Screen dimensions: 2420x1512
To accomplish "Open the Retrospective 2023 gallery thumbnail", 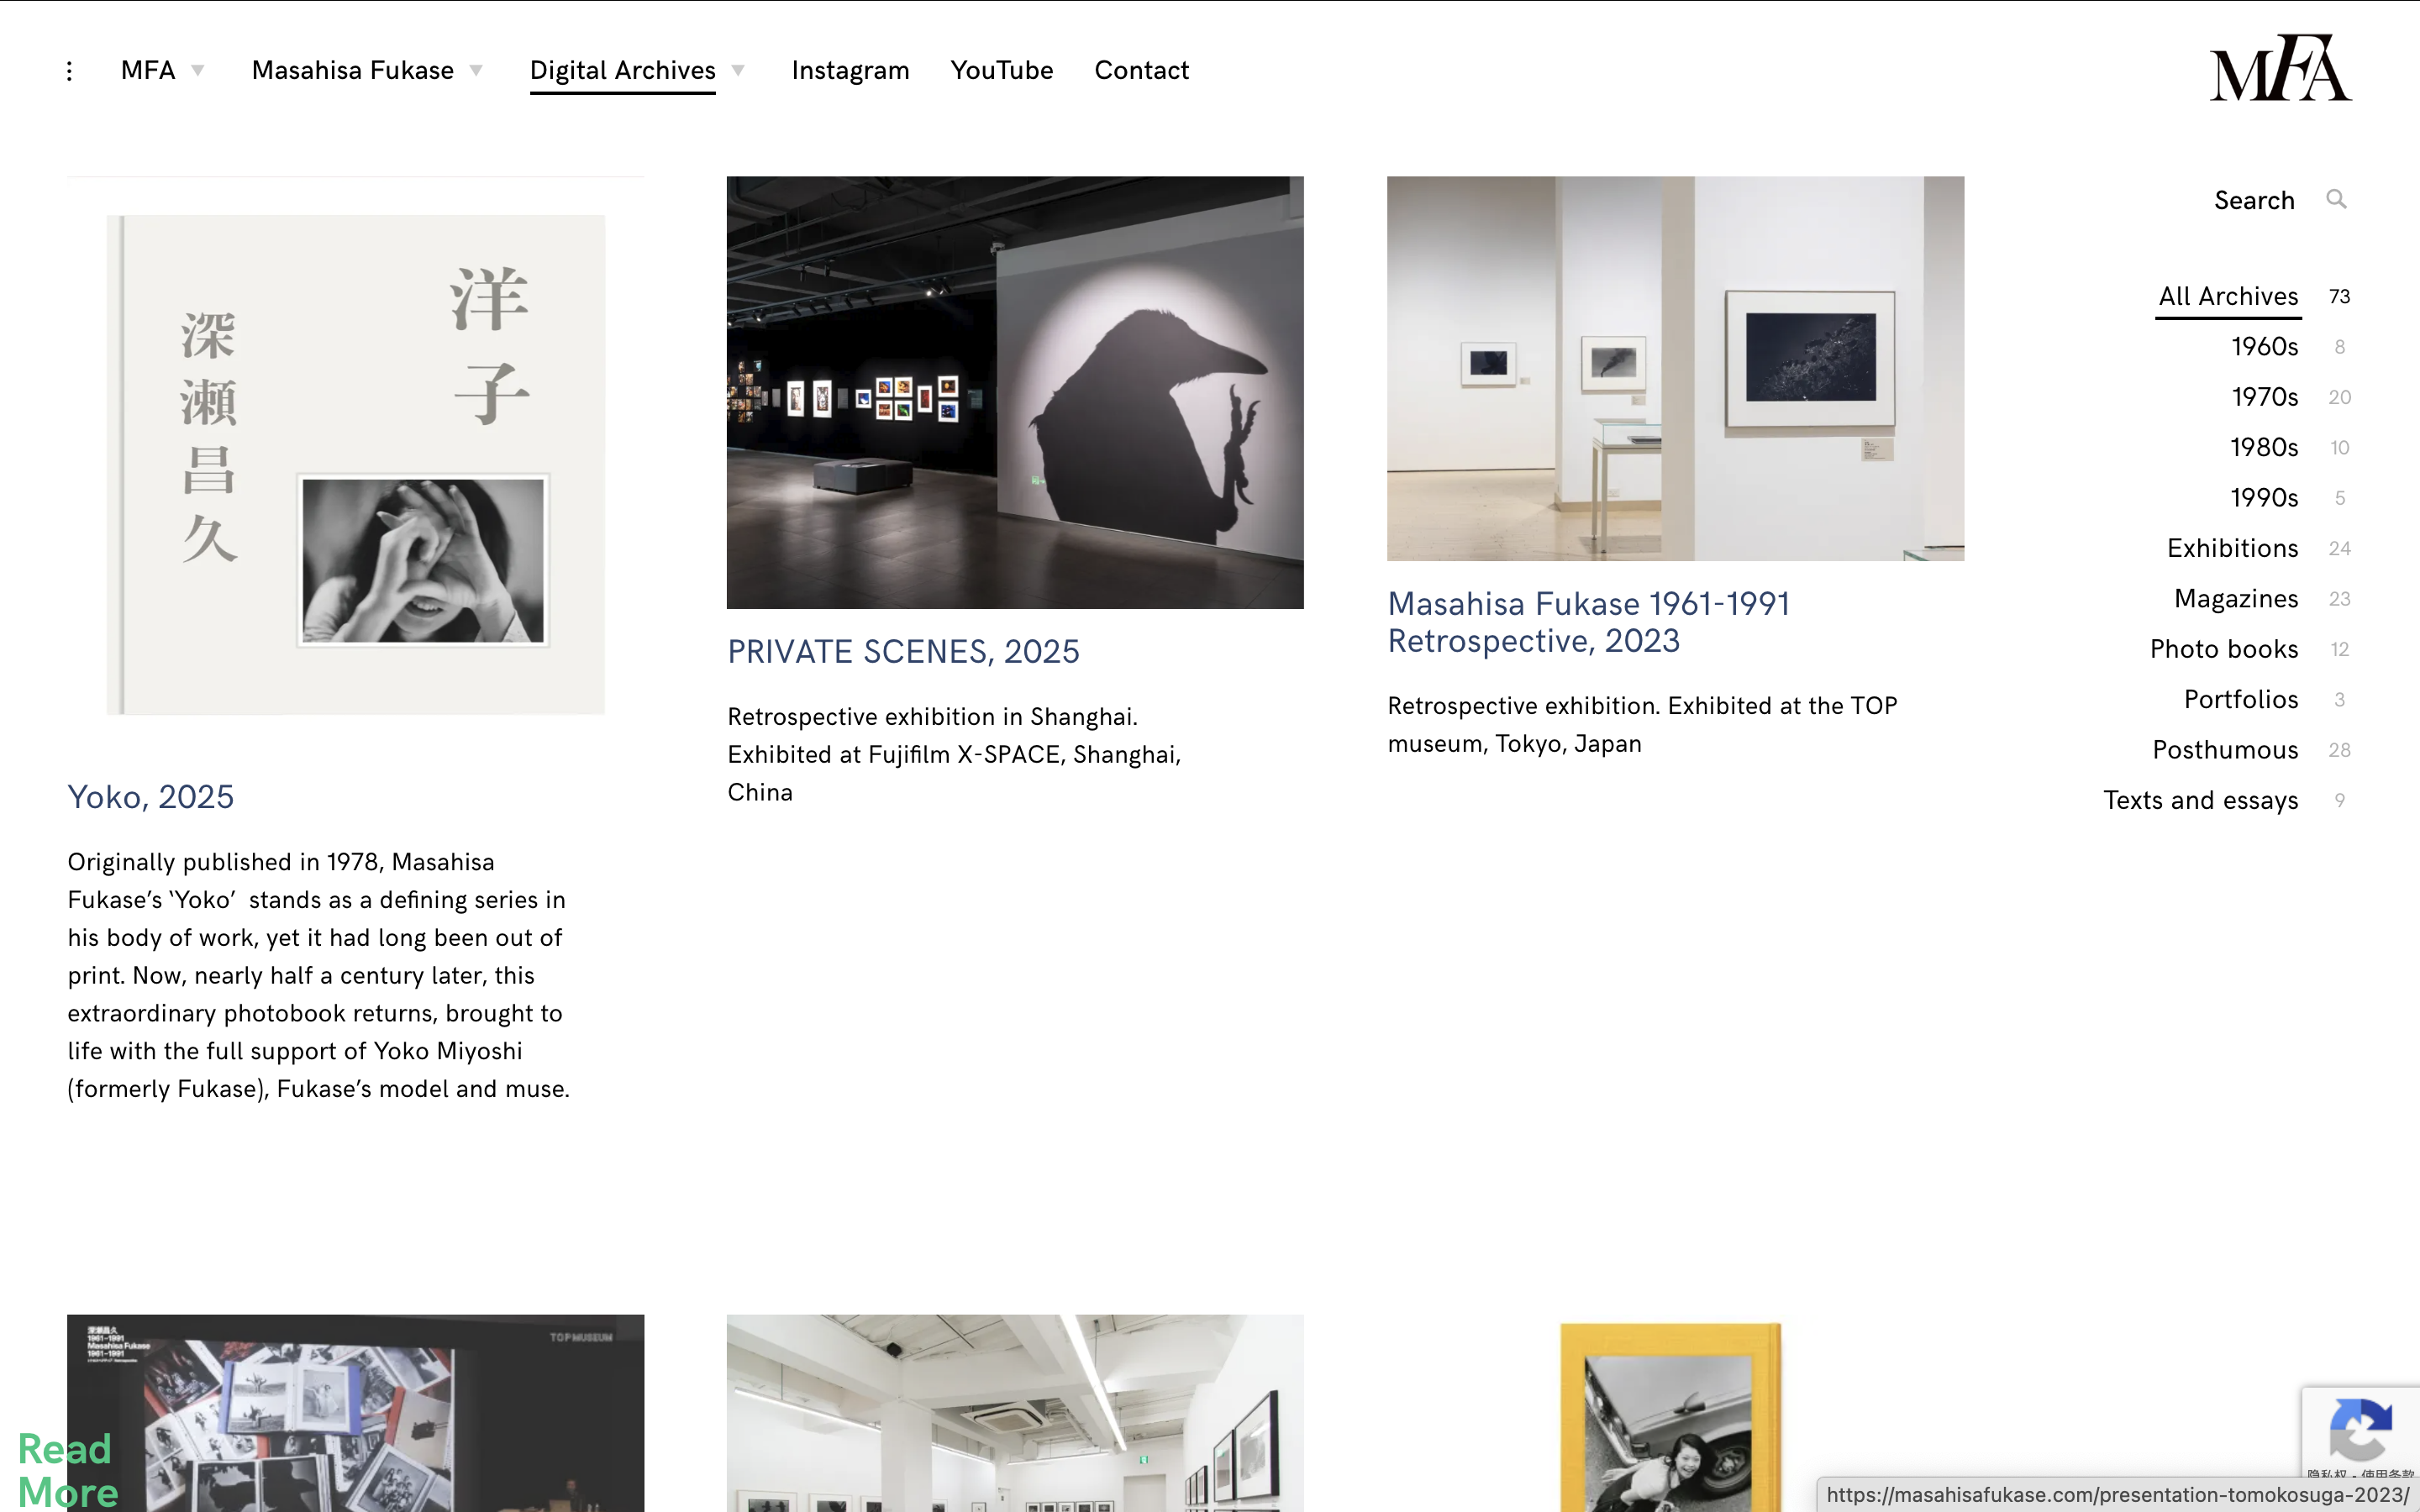I will [x=1675, y=368].
